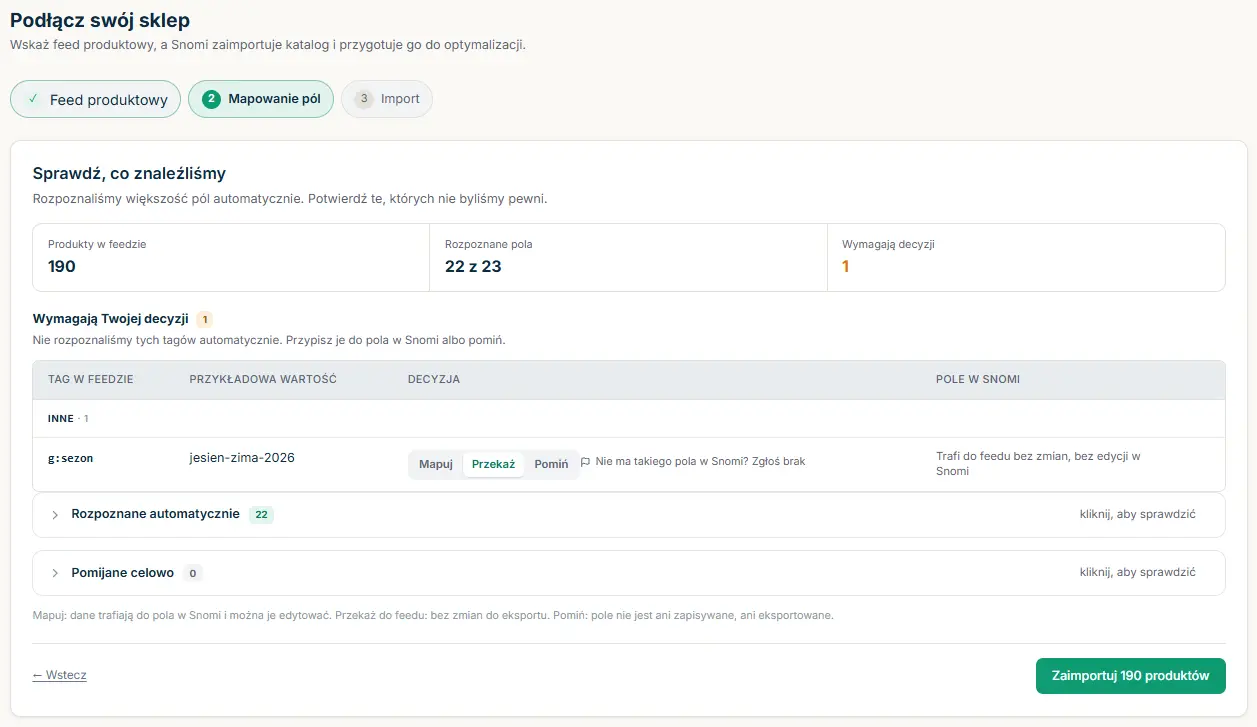1257x727 pixels.
Task: Click the flag icon beside the missing-field question
Action: coord(586,463)
